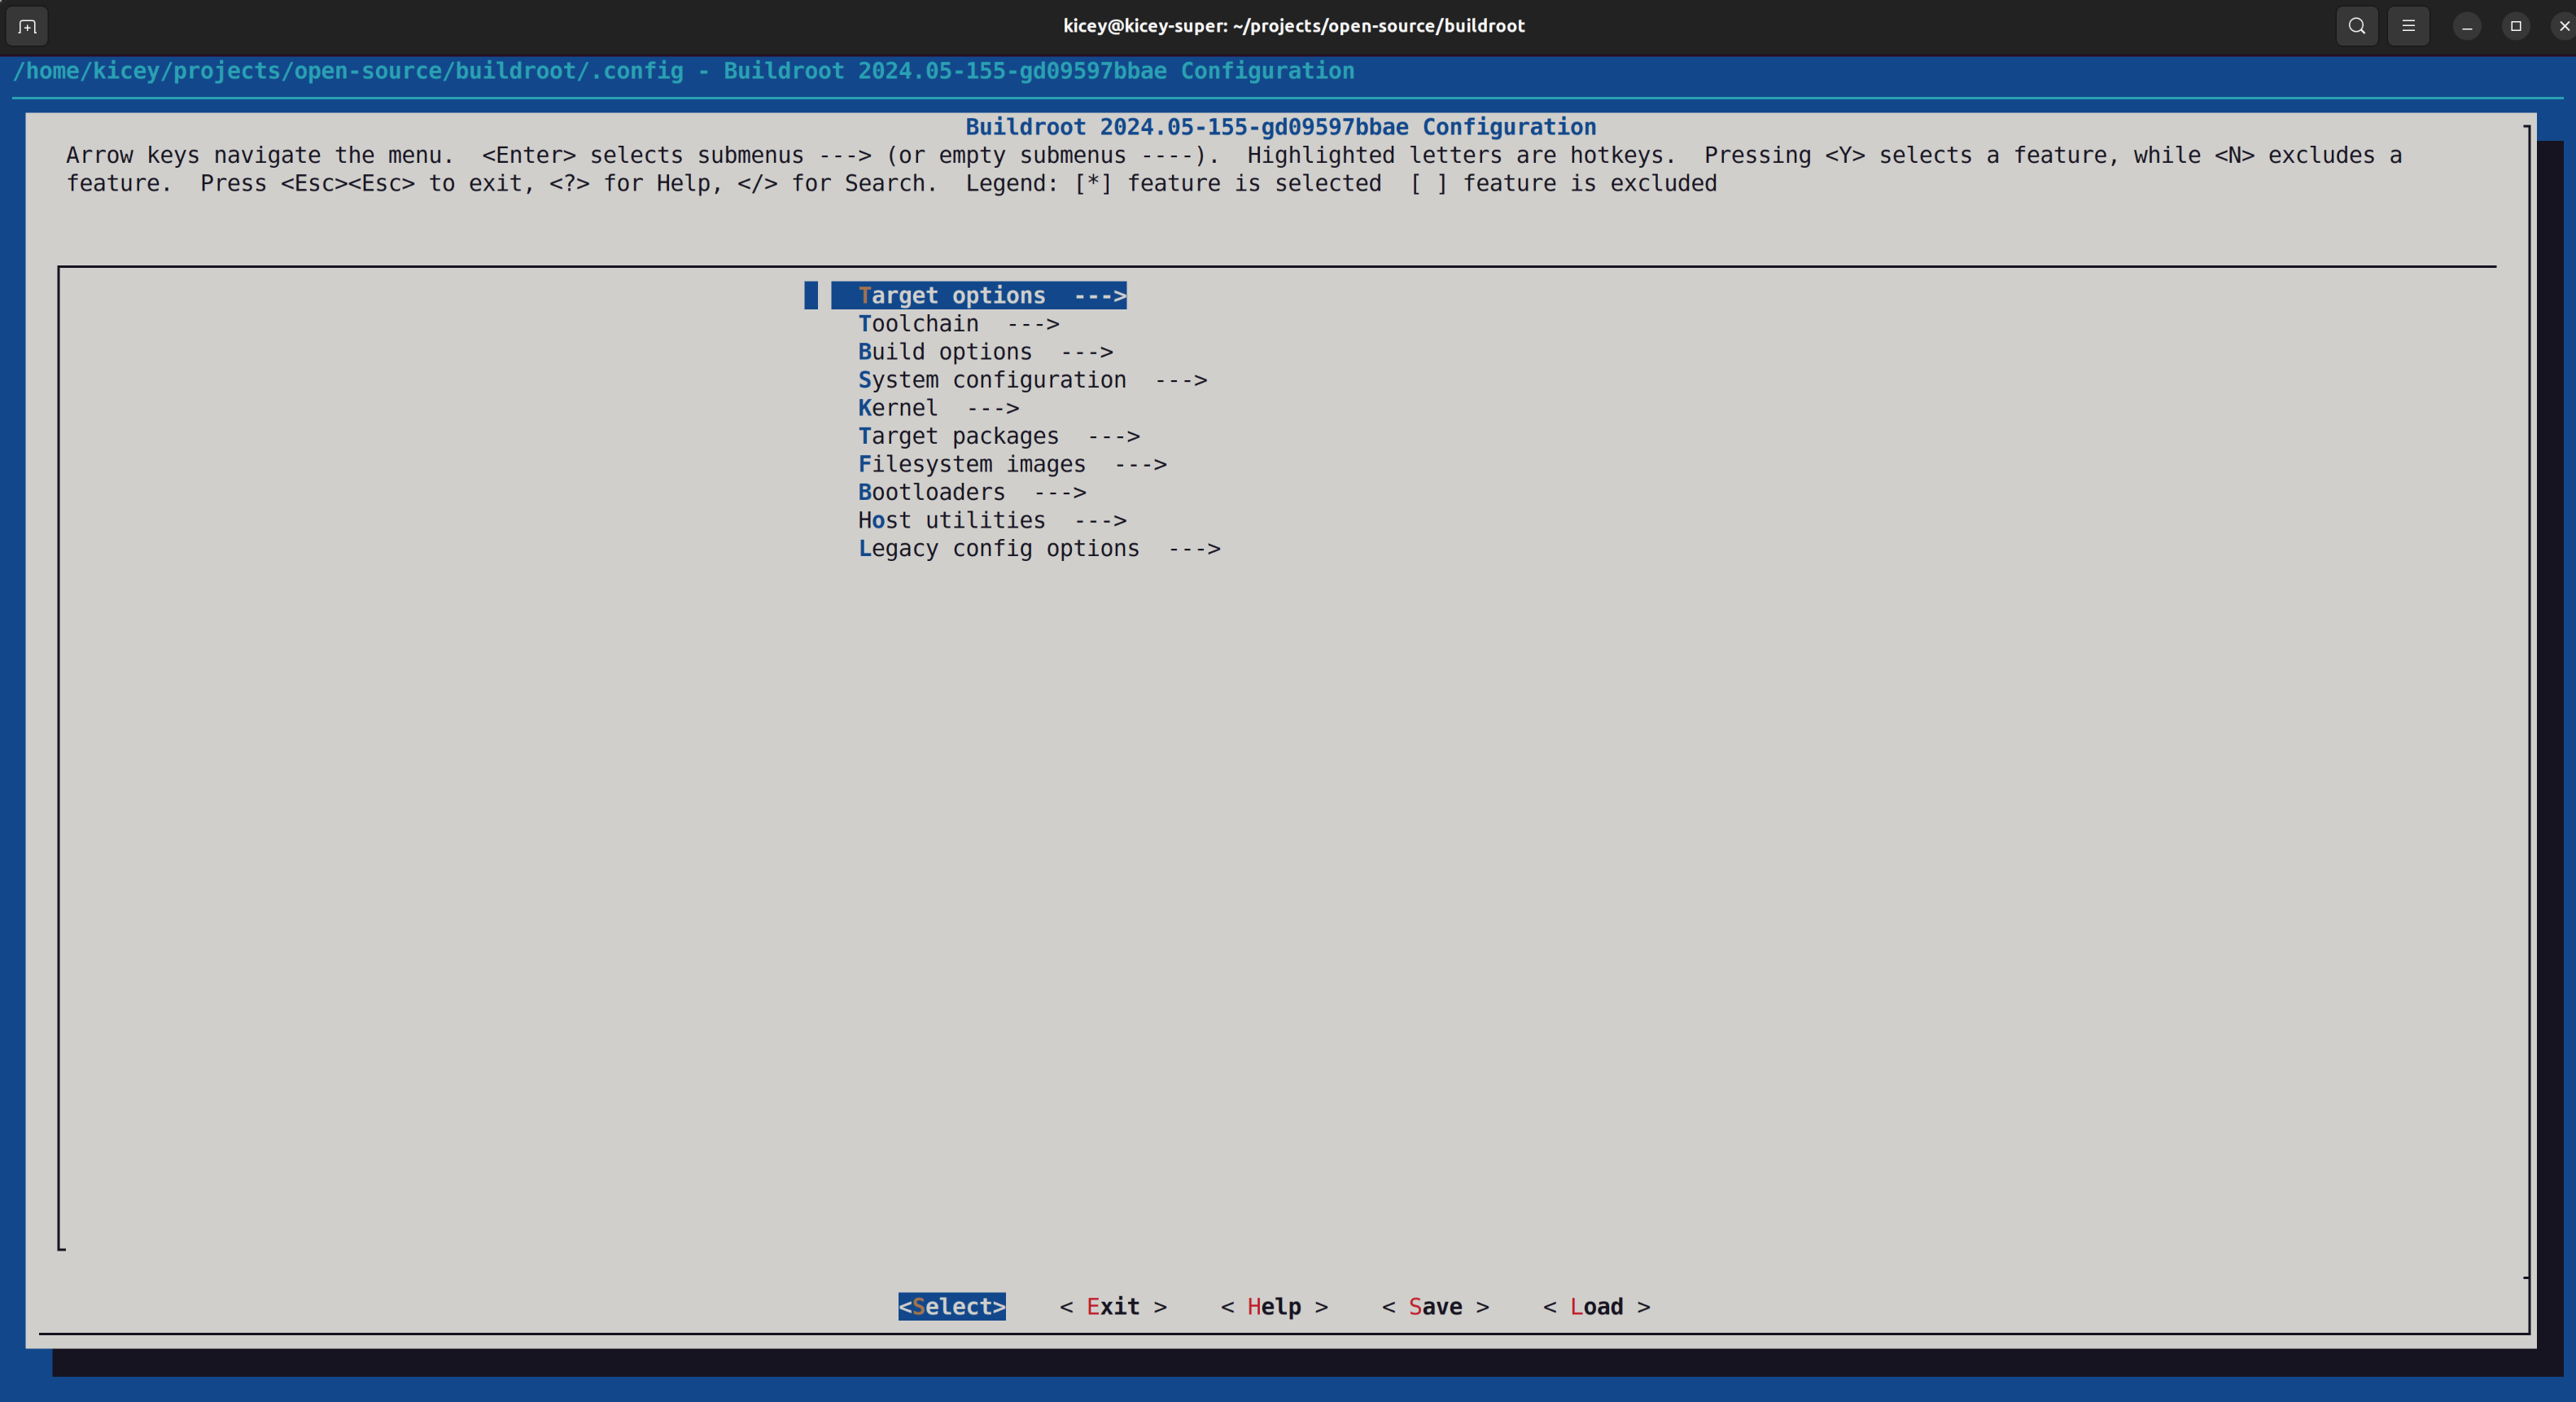The image size is (2576, 1402).
Task: Click the highlighted Target options entry
Action: [951, 295]
